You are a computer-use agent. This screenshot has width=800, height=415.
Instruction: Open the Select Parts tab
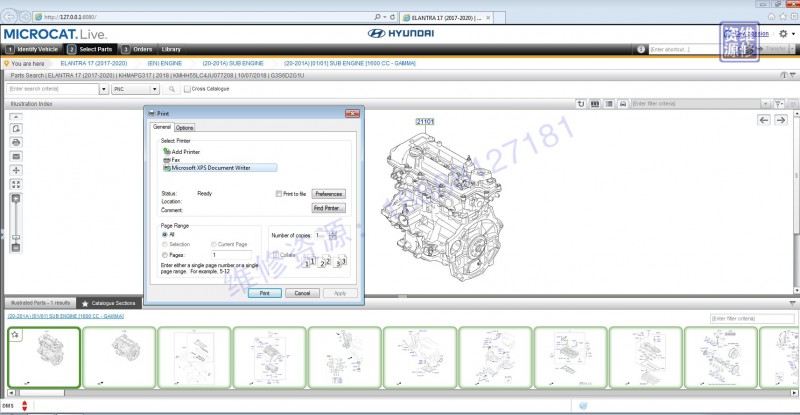click(90, 49)
